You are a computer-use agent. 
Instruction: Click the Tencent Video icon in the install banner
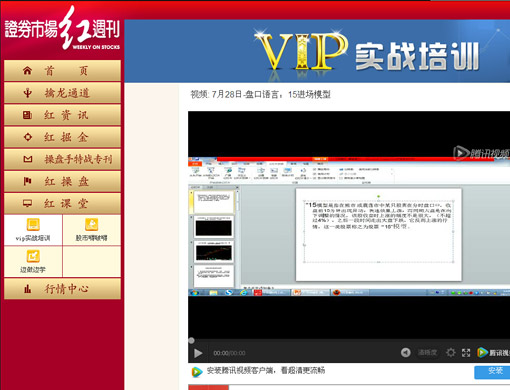point(197,372)
